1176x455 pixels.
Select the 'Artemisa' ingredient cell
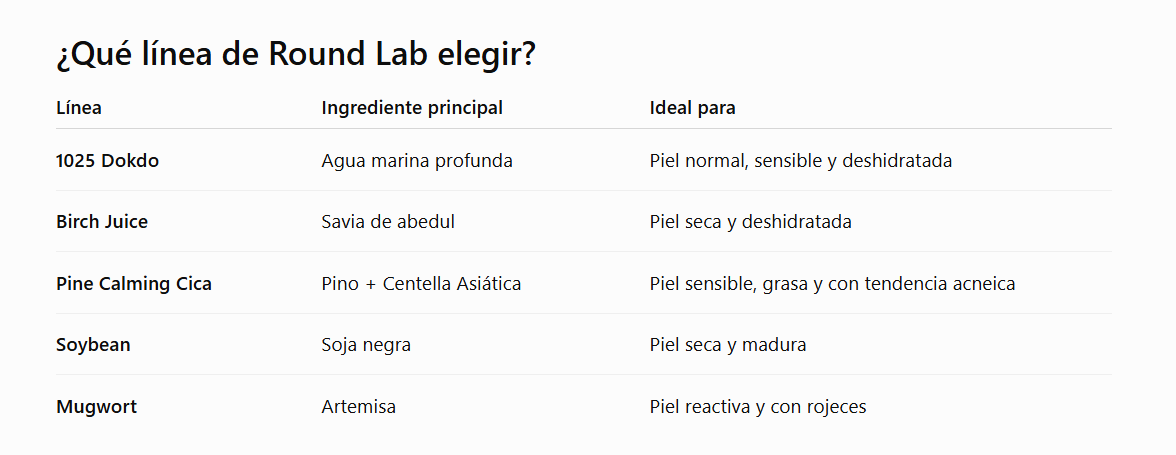click(358, 407)
